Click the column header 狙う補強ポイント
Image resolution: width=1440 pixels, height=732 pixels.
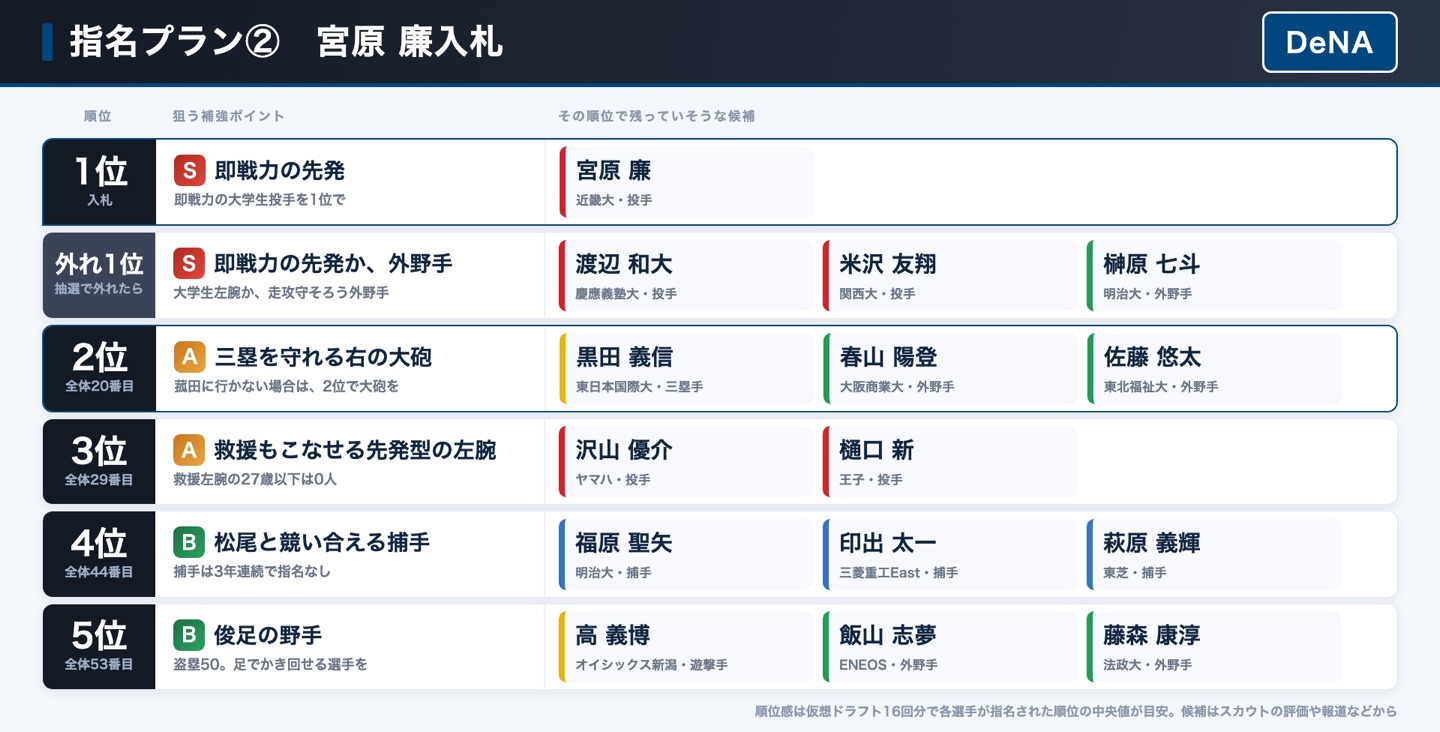(229, 116)
